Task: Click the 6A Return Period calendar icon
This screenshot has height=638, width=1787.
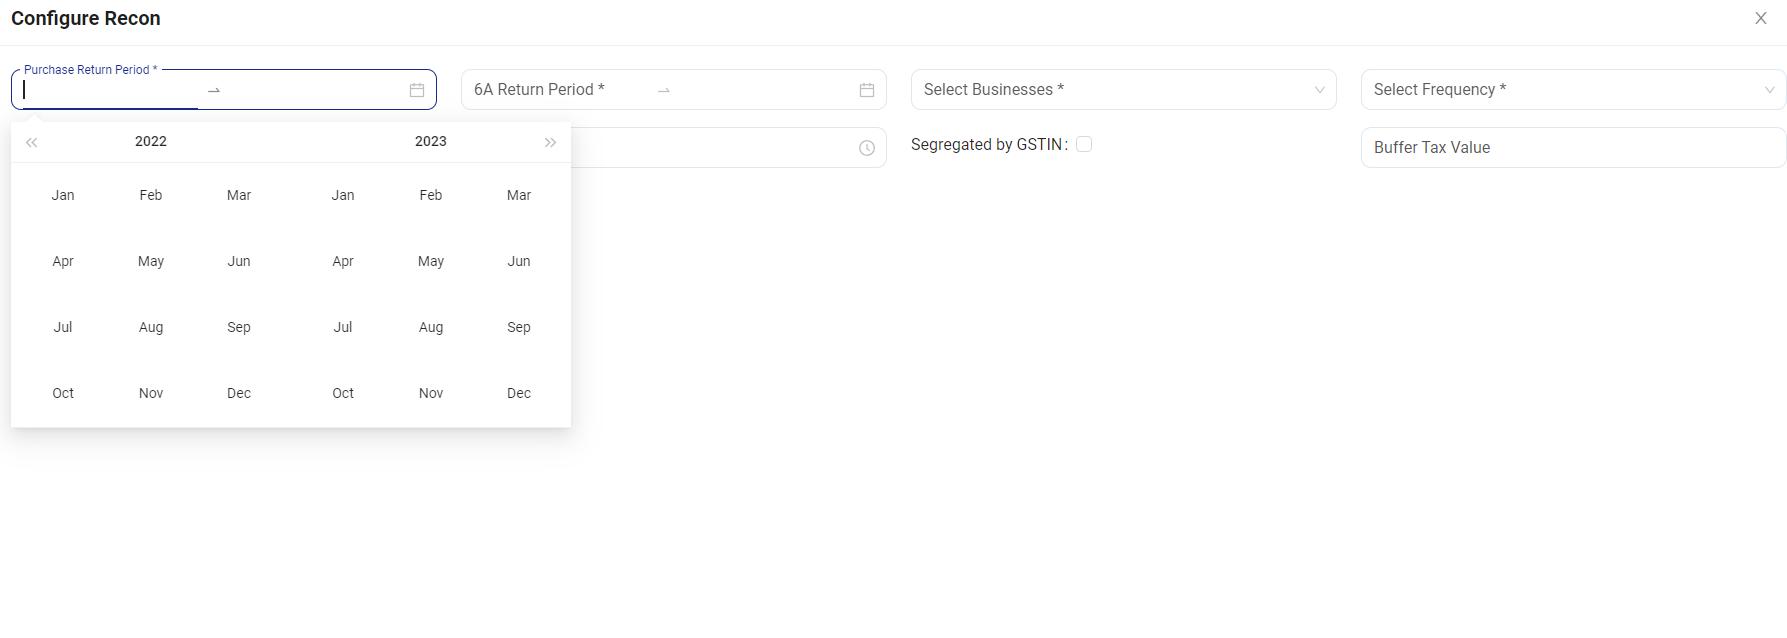Action: tap(867, 90)
